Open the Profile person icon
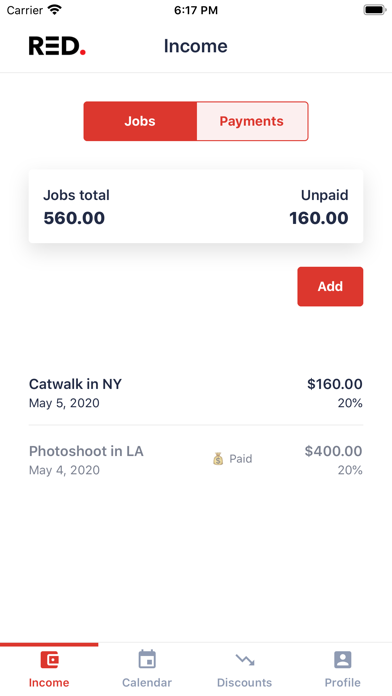Image resolution: width=392 pixels, height=696 pixels. (x=342, y=660)
